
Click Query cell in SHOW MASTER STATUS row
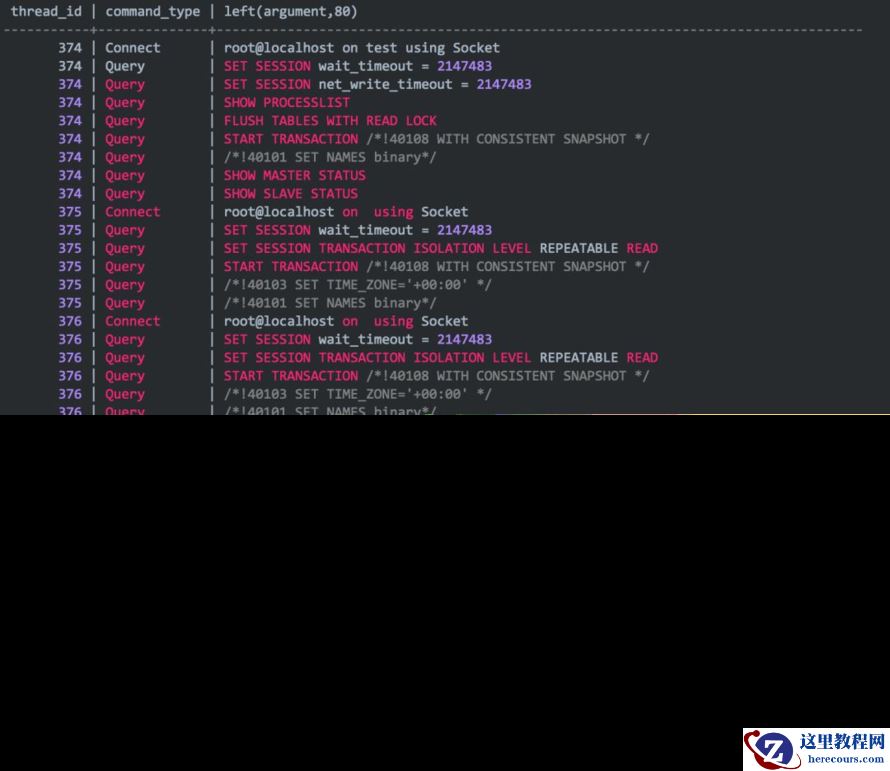[124, 175]
